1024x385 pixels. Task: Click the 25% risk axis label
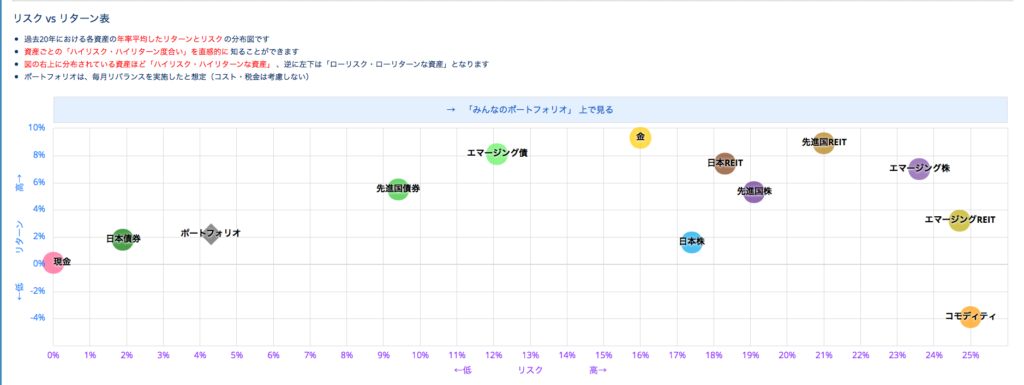[x=970, y=355]
